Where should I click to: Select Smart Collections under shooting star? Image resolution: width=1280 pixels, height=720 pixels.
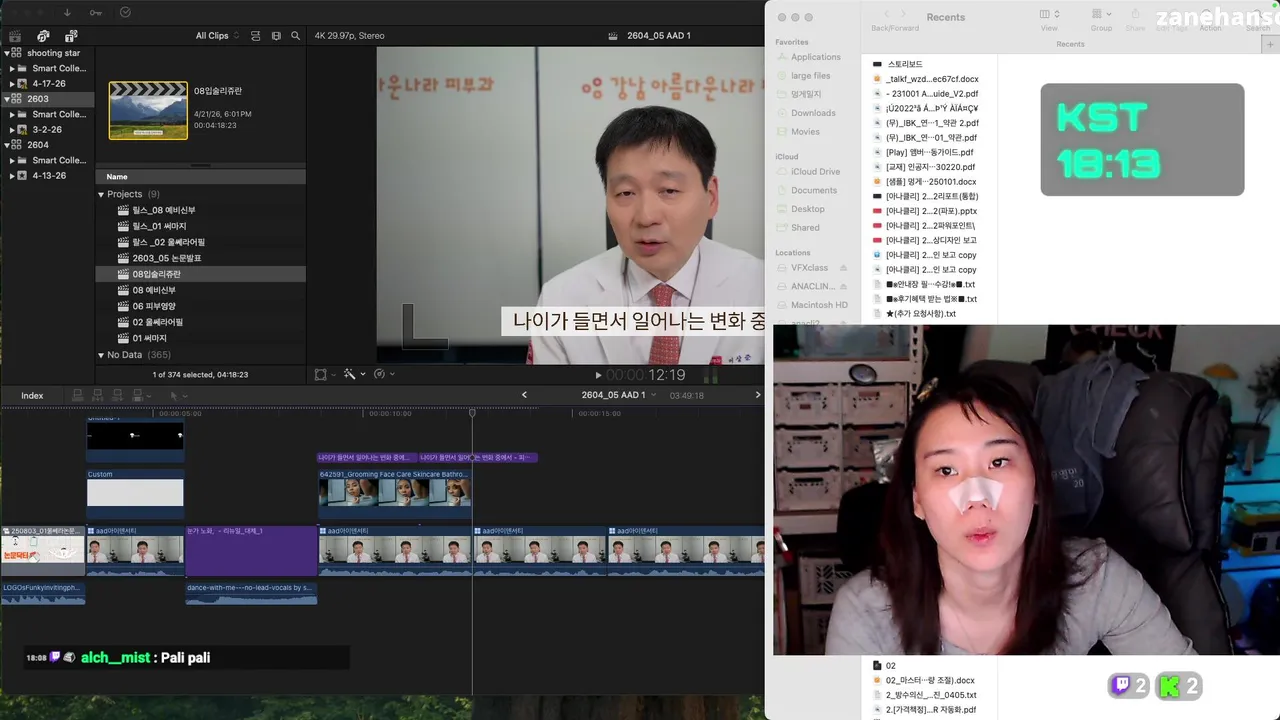[59, 69]
